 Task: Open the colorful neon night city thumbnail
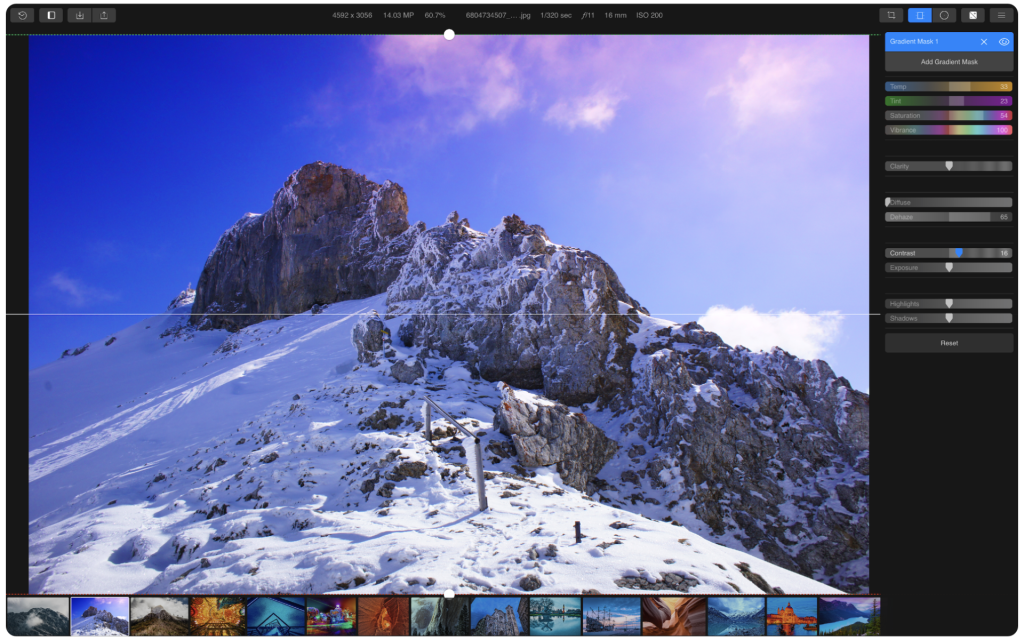[x=331, y=616]
